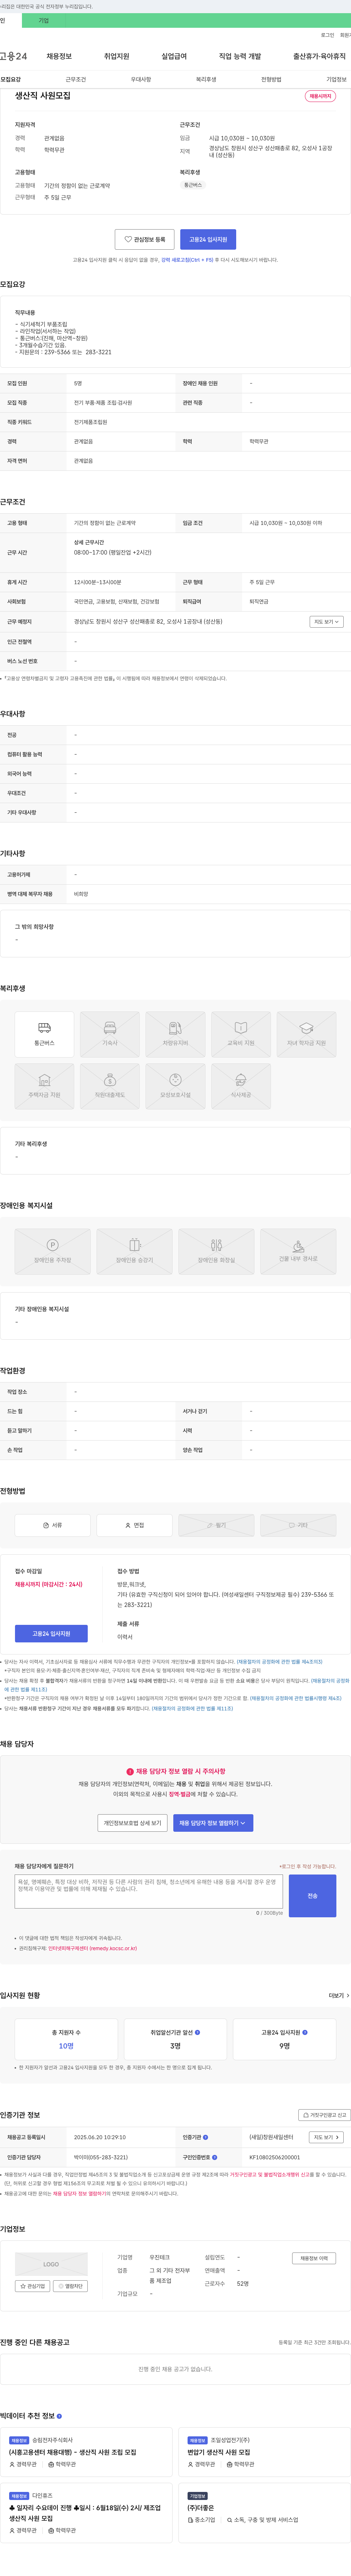351x2576 pixels.
Task: Expand 채용 담당자 정보 열람하기
Action: (x=213, y=1823)
